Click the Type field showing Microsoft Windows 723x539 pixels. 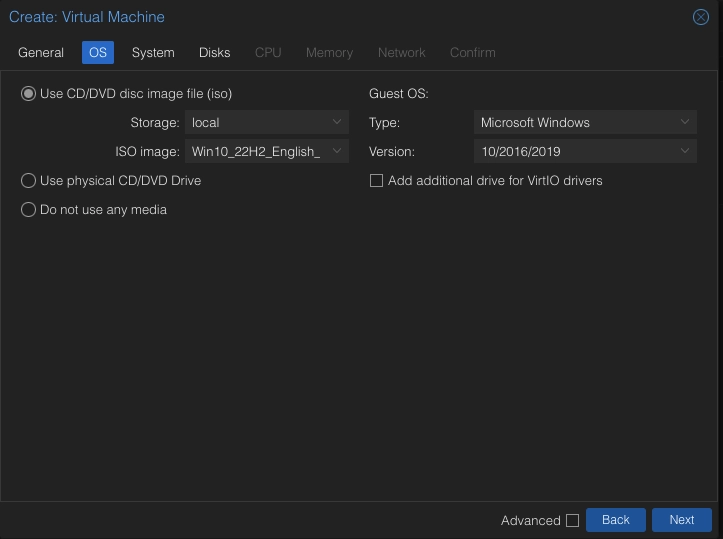click(x=585, y=122)
